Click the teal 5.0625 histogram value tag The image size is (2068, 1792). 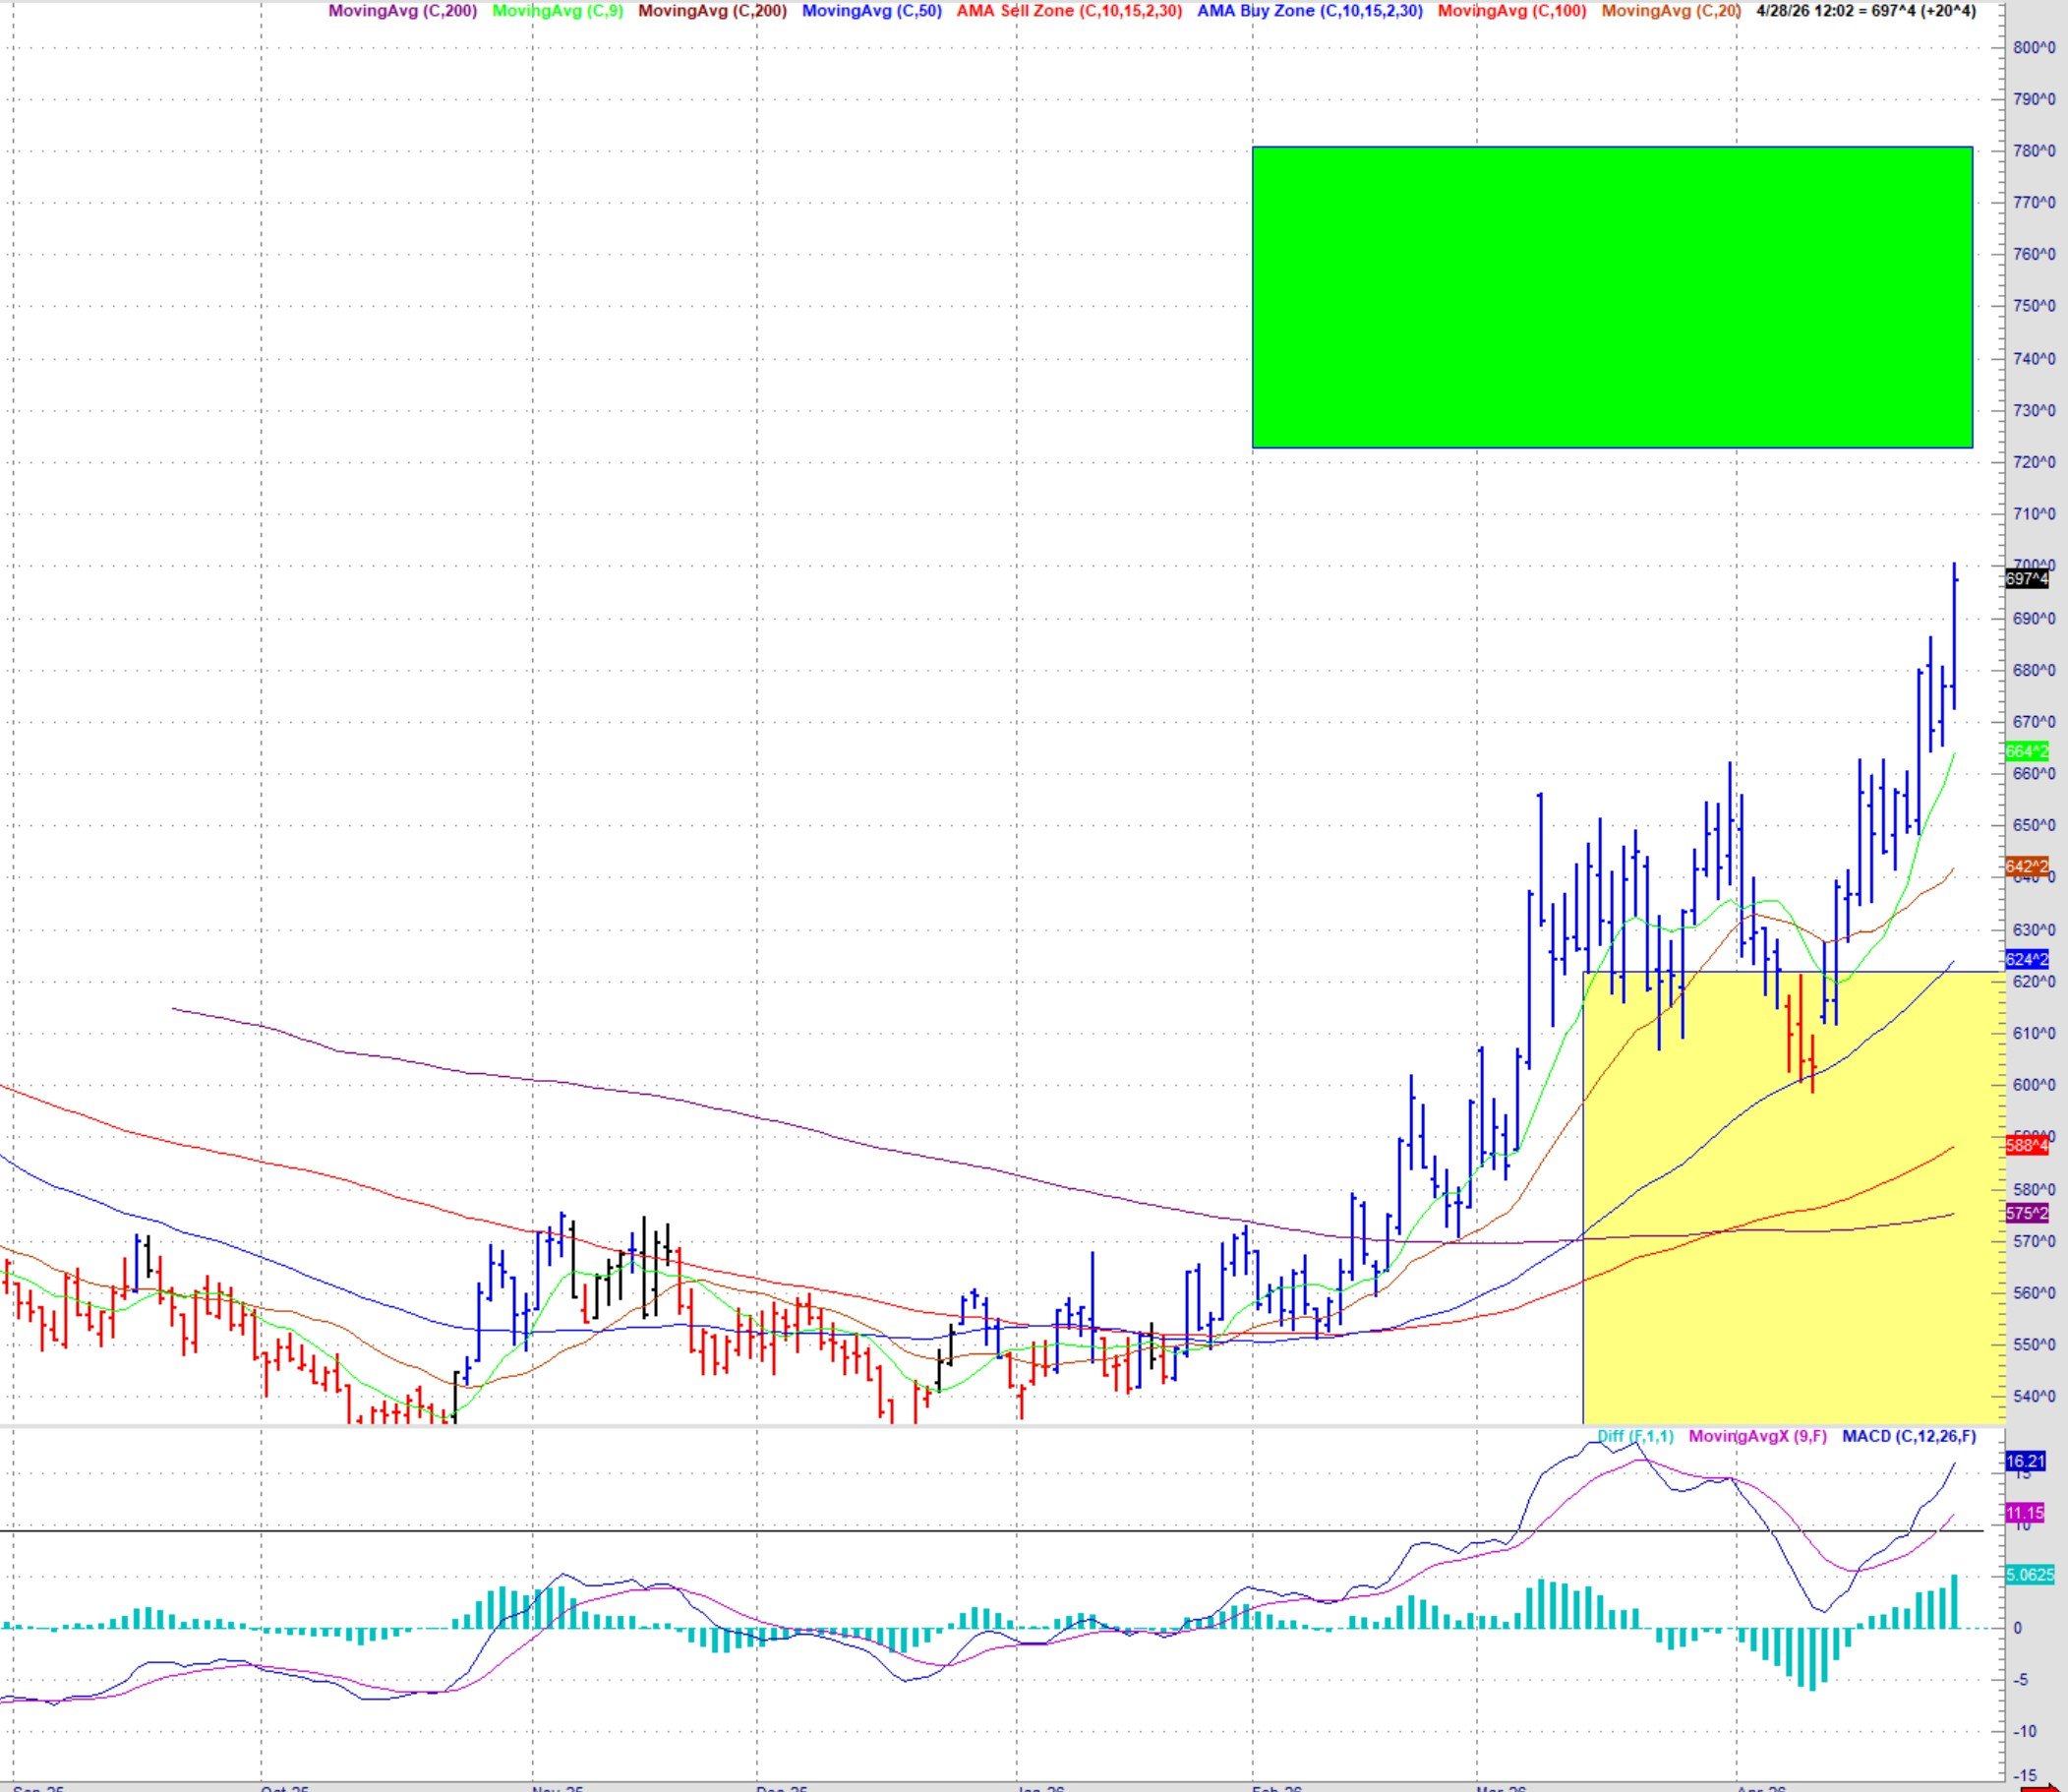pyautogui.click(x=2029, y=1574)
